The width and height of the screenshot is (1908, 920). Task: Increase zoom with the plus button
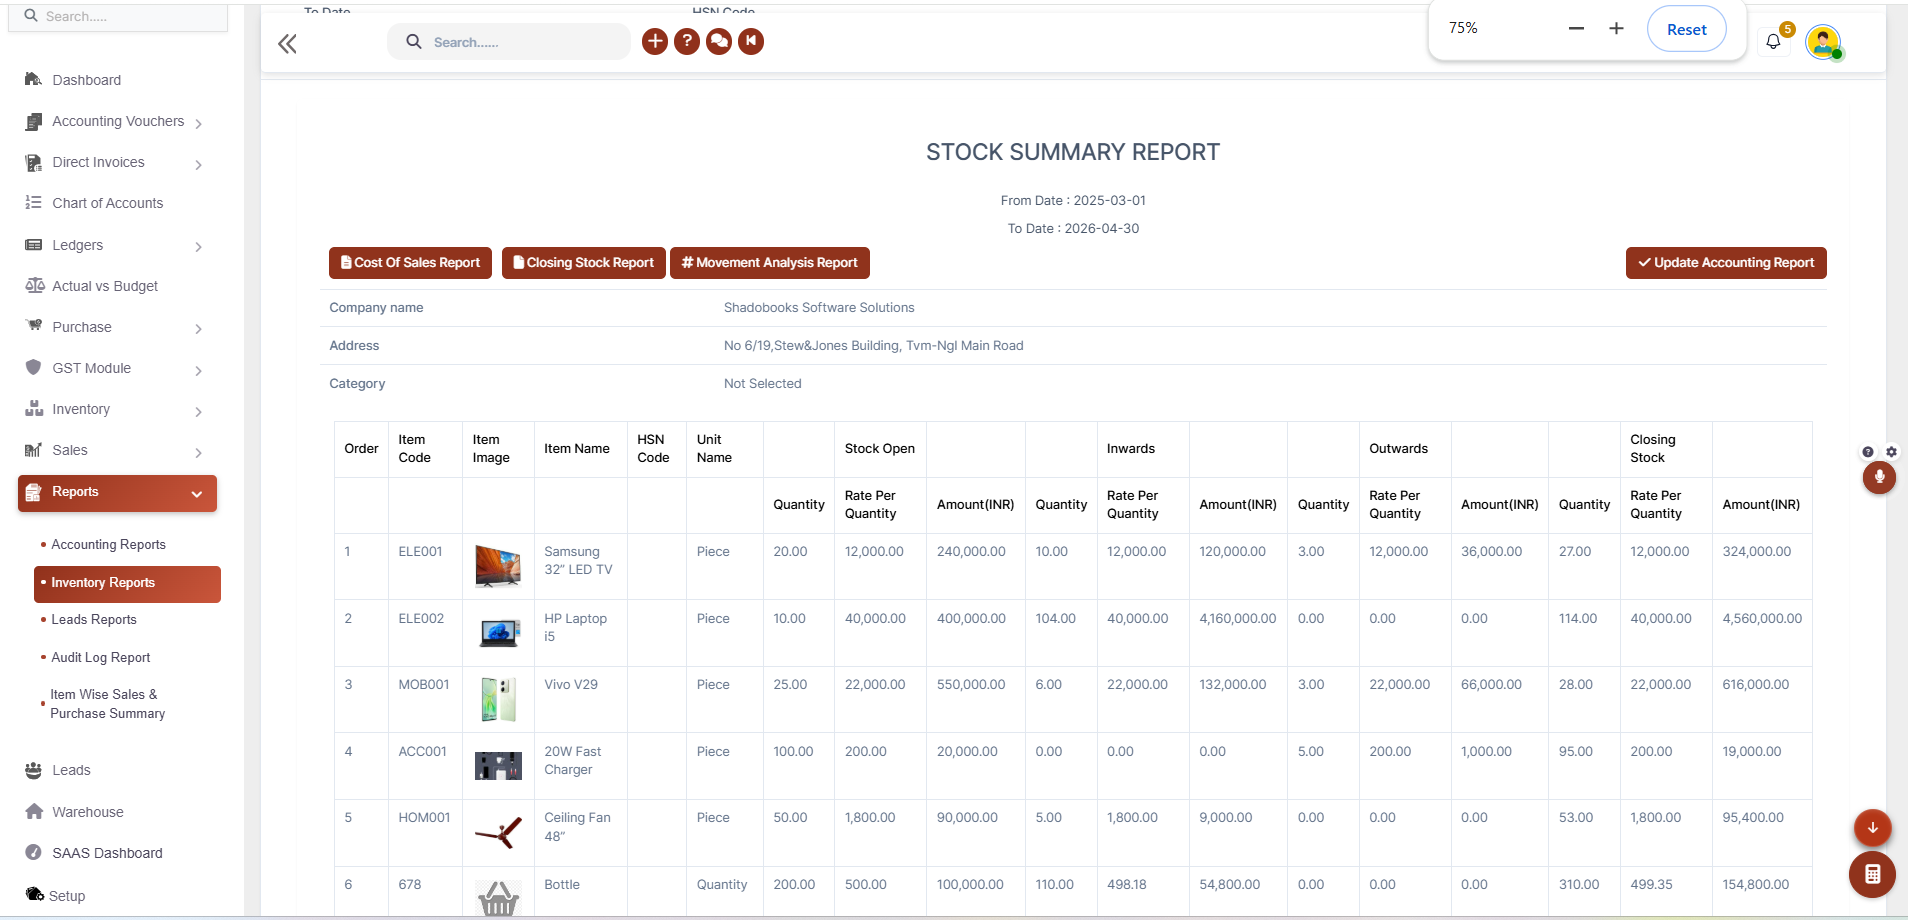coord(1616,28)
